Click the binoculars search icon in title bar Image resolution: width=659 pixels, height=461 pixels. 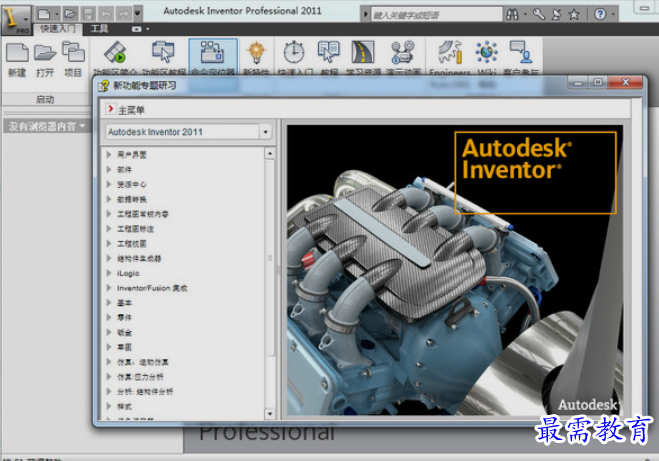(512, 15)
